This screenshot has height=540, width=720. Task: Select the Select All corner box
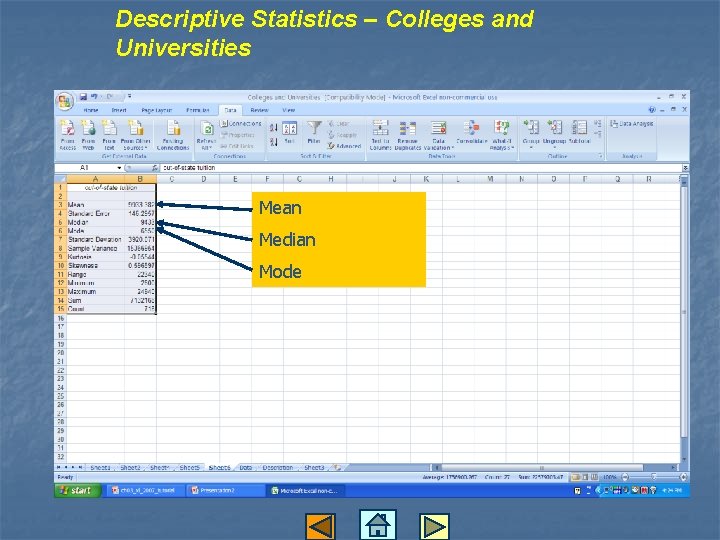click(60, 179)
